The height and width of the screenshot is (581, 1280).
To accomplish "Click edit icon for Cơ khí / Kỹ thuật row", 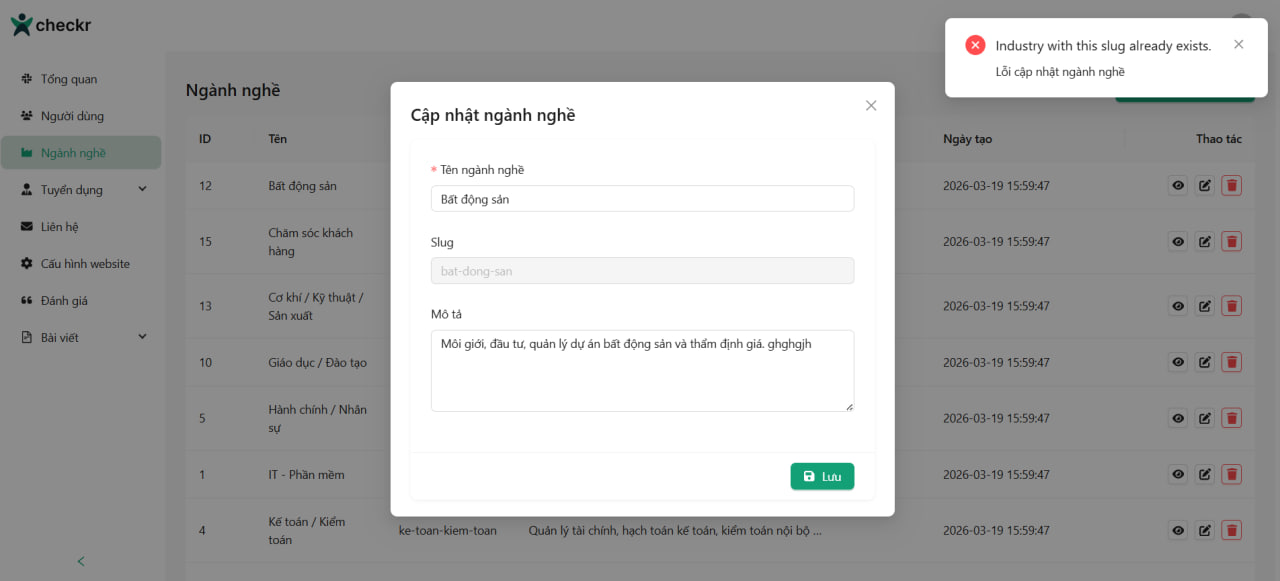I will pyautogui.click(x=1205, y=306).
